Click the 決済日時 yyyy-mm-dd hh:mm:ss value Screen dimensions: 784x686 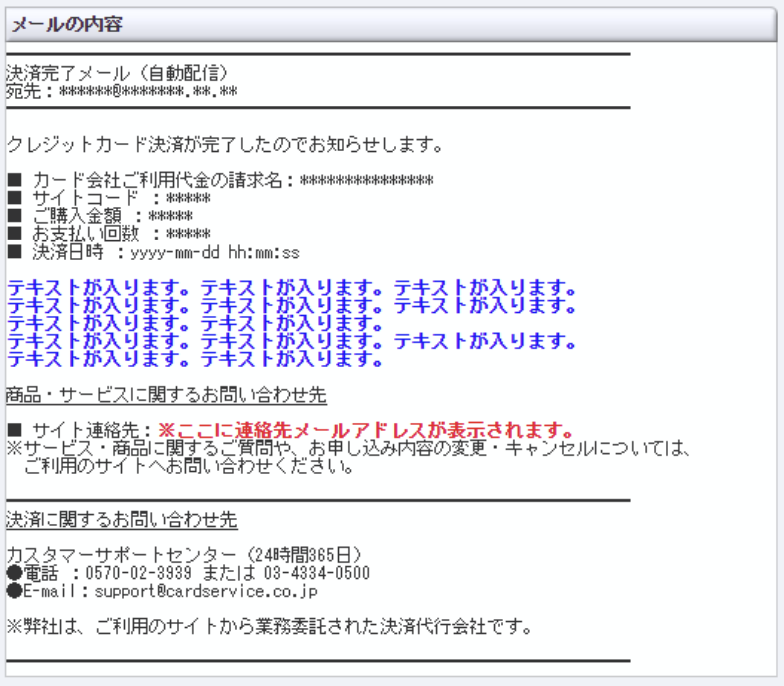[x=215, y=252]
